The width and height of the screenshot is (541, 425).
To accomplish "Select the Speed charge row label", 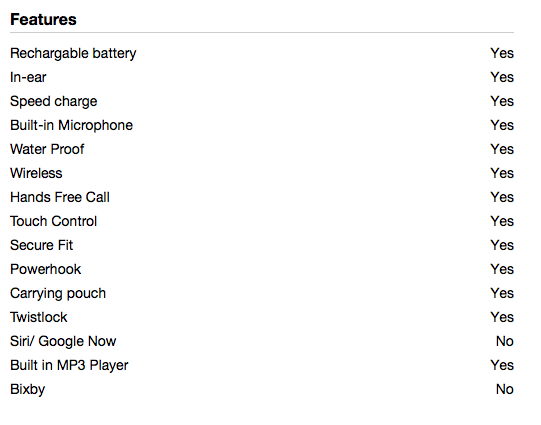I will (x=53, y=102).
